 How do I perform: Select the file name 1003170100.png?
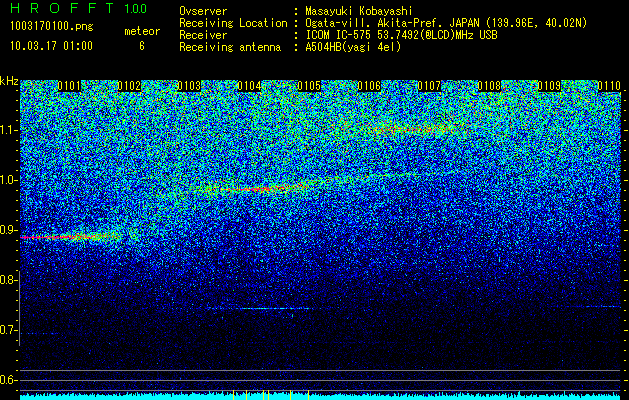tap(51, 27)
